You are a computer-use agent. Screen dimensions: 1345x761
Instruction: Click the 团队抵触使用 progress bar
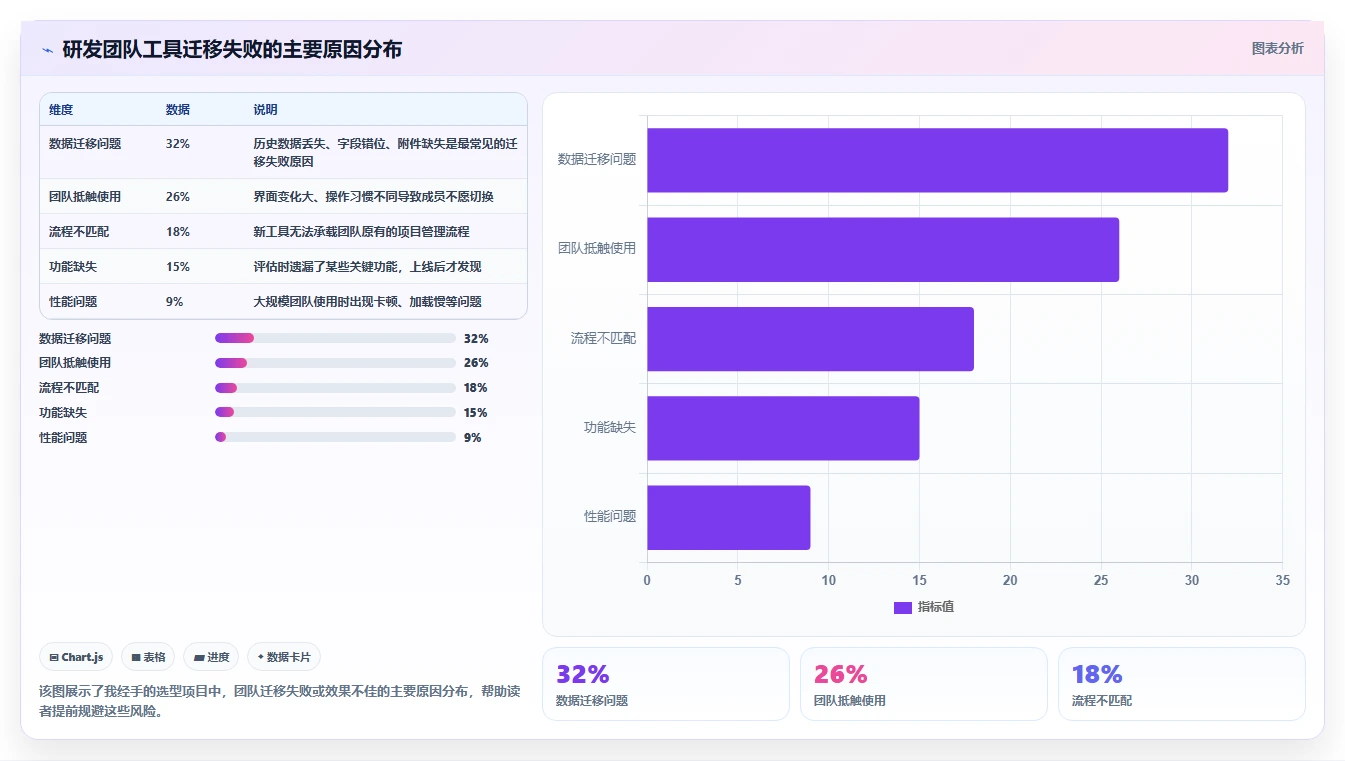tap(335, 363)
